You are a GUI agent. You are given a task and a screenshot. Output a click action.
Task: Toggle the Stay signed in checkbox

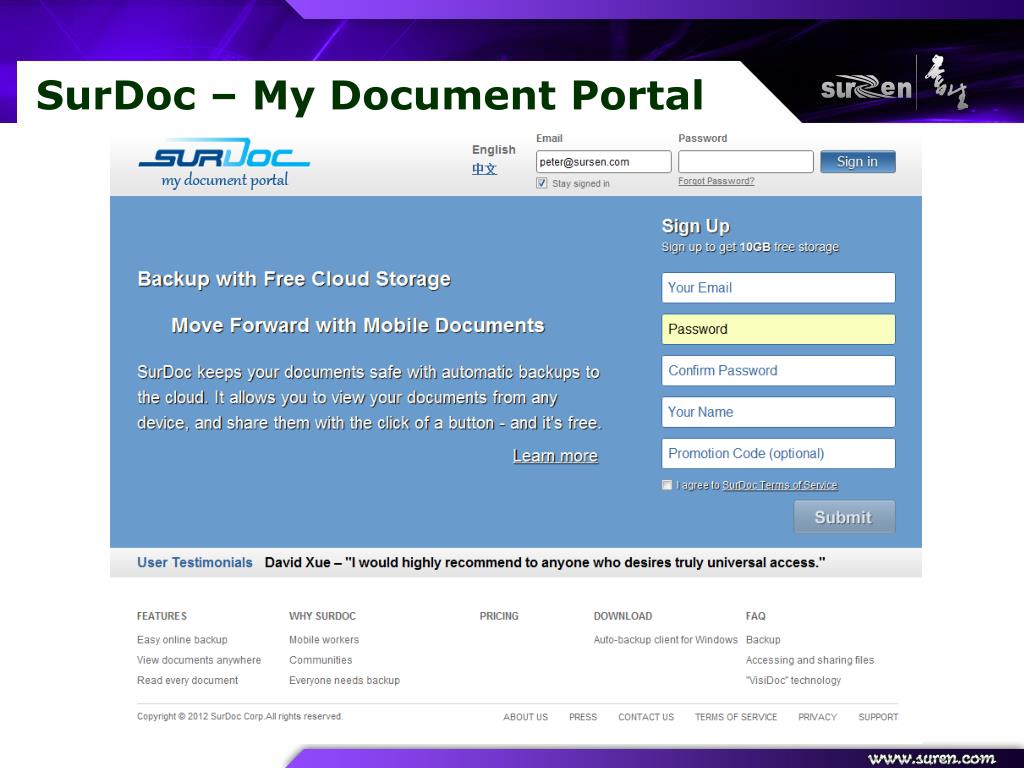coord(541,183)
